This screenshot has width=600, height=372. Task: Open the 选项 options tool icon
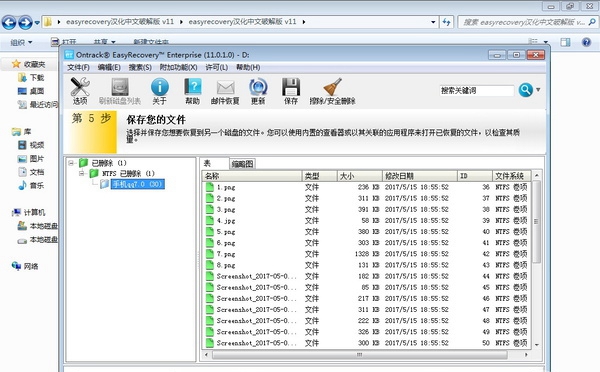[x=80, y=91]
